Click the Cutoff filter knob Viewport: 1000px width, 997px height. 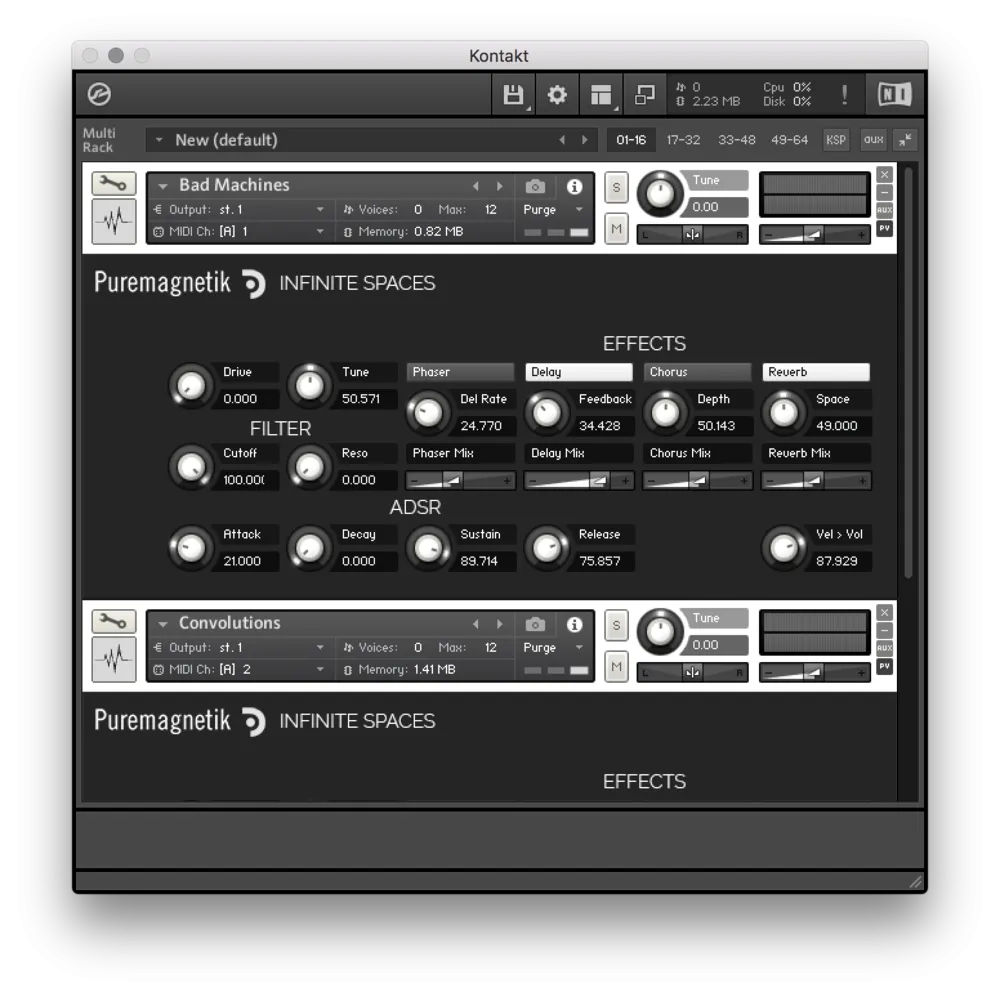(190, 467)
